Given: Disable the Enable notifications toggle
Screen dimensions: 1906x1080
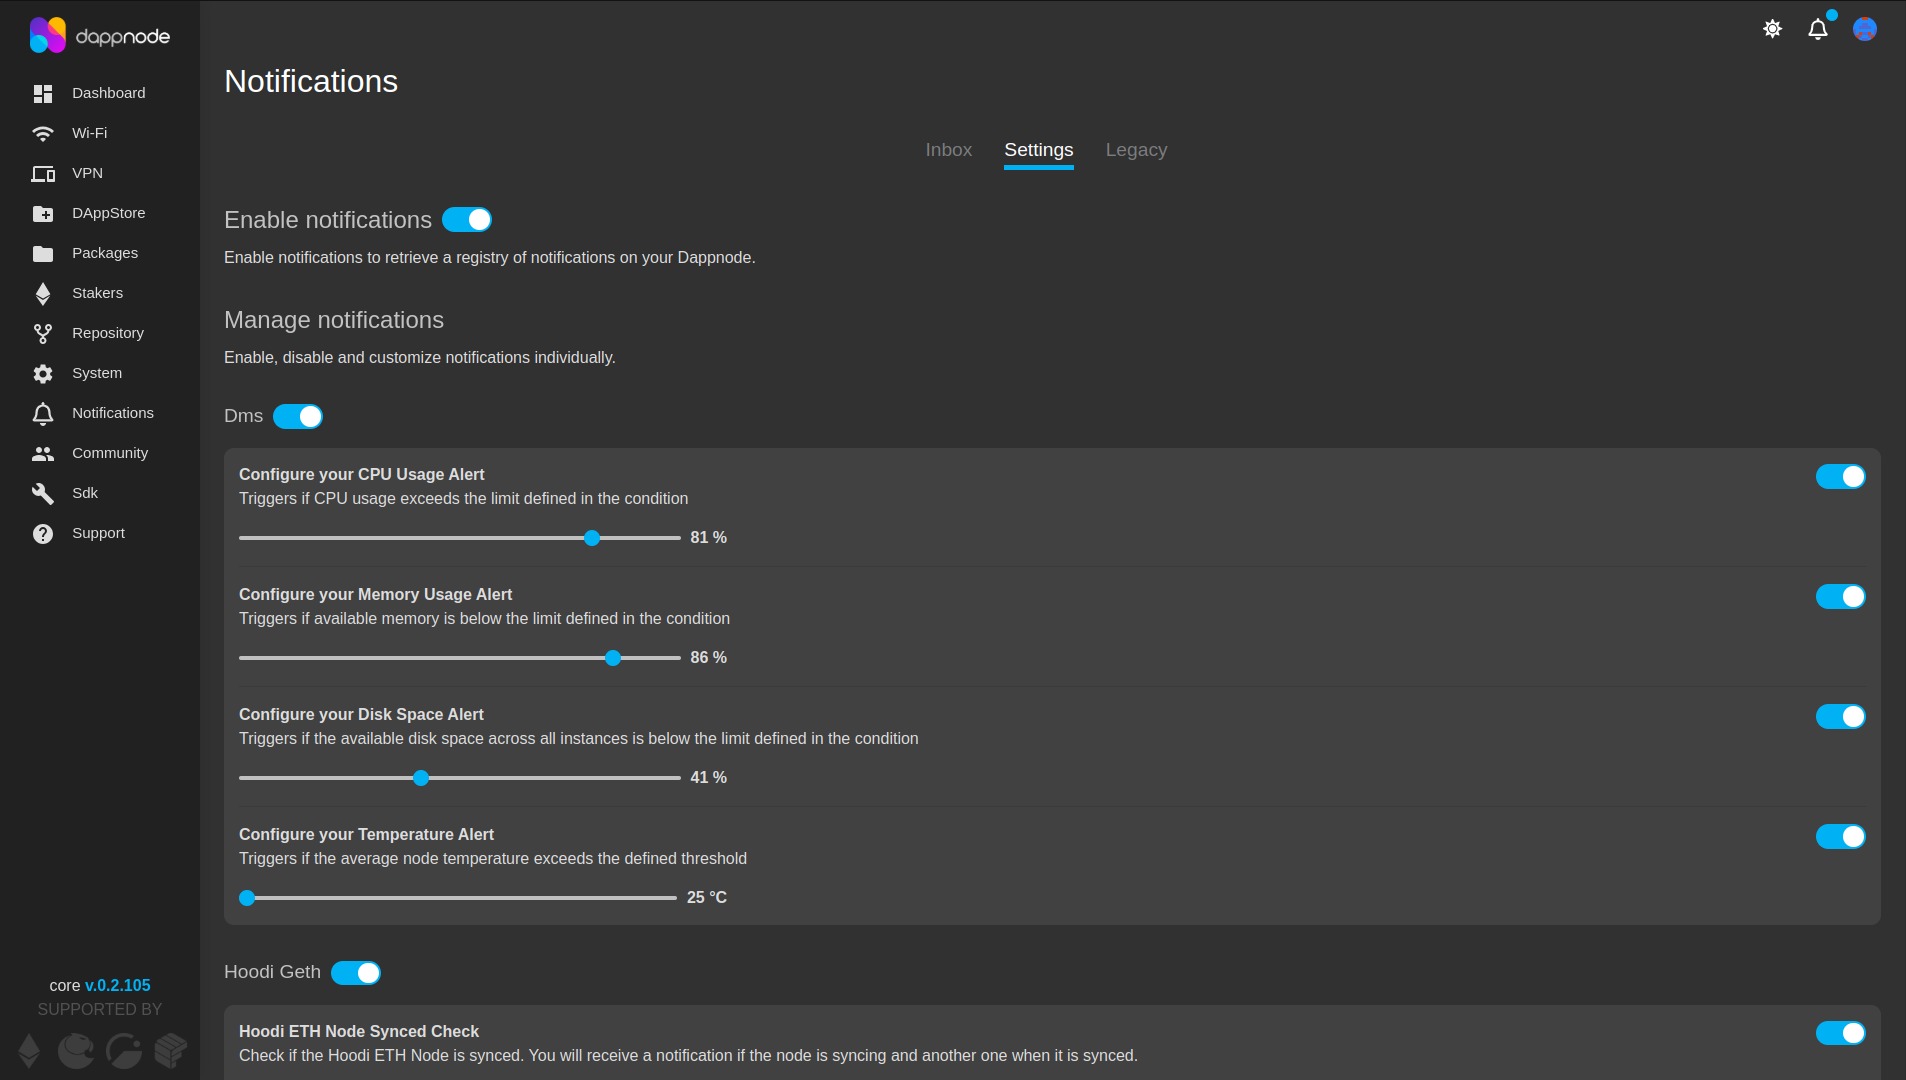Looking at the screenshot, I should click(x=467, y=219).
